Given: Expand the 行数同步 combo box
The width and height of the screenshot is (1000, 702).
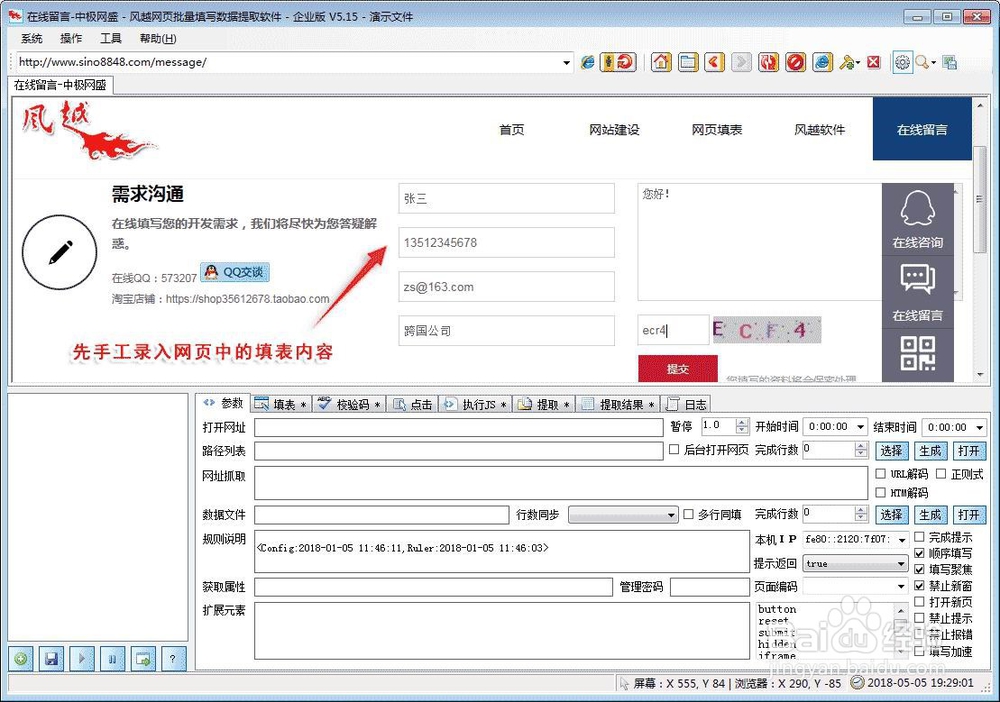Looking at the screenshot, I should point(671,515).
